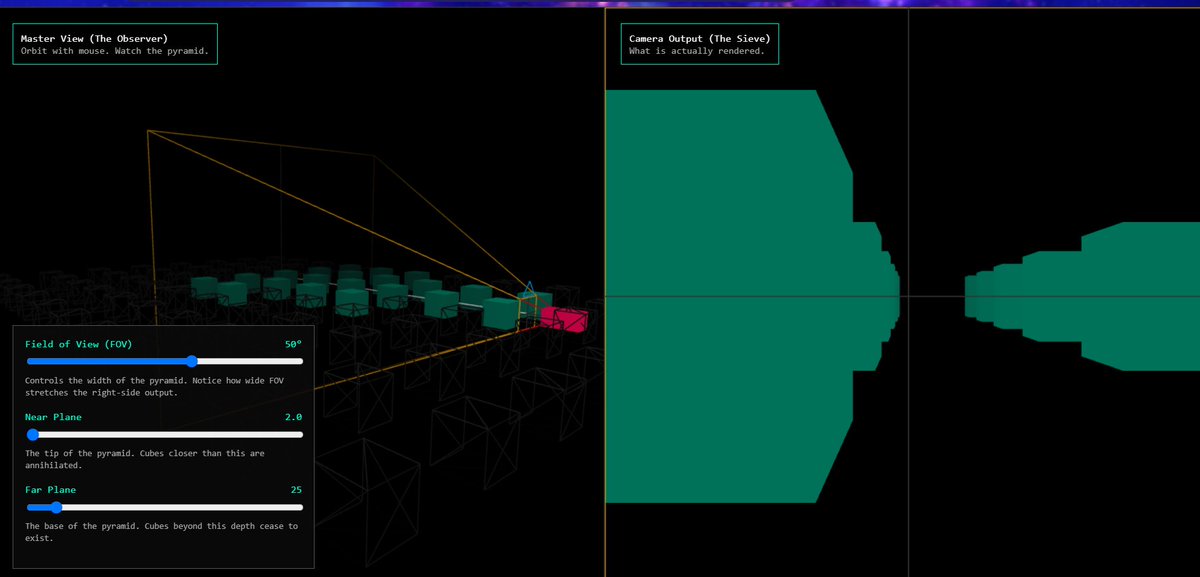Adjust the Field of View slider thumb
The width and height of the screenshot is (1200, 577).
[x=192, y=361]
